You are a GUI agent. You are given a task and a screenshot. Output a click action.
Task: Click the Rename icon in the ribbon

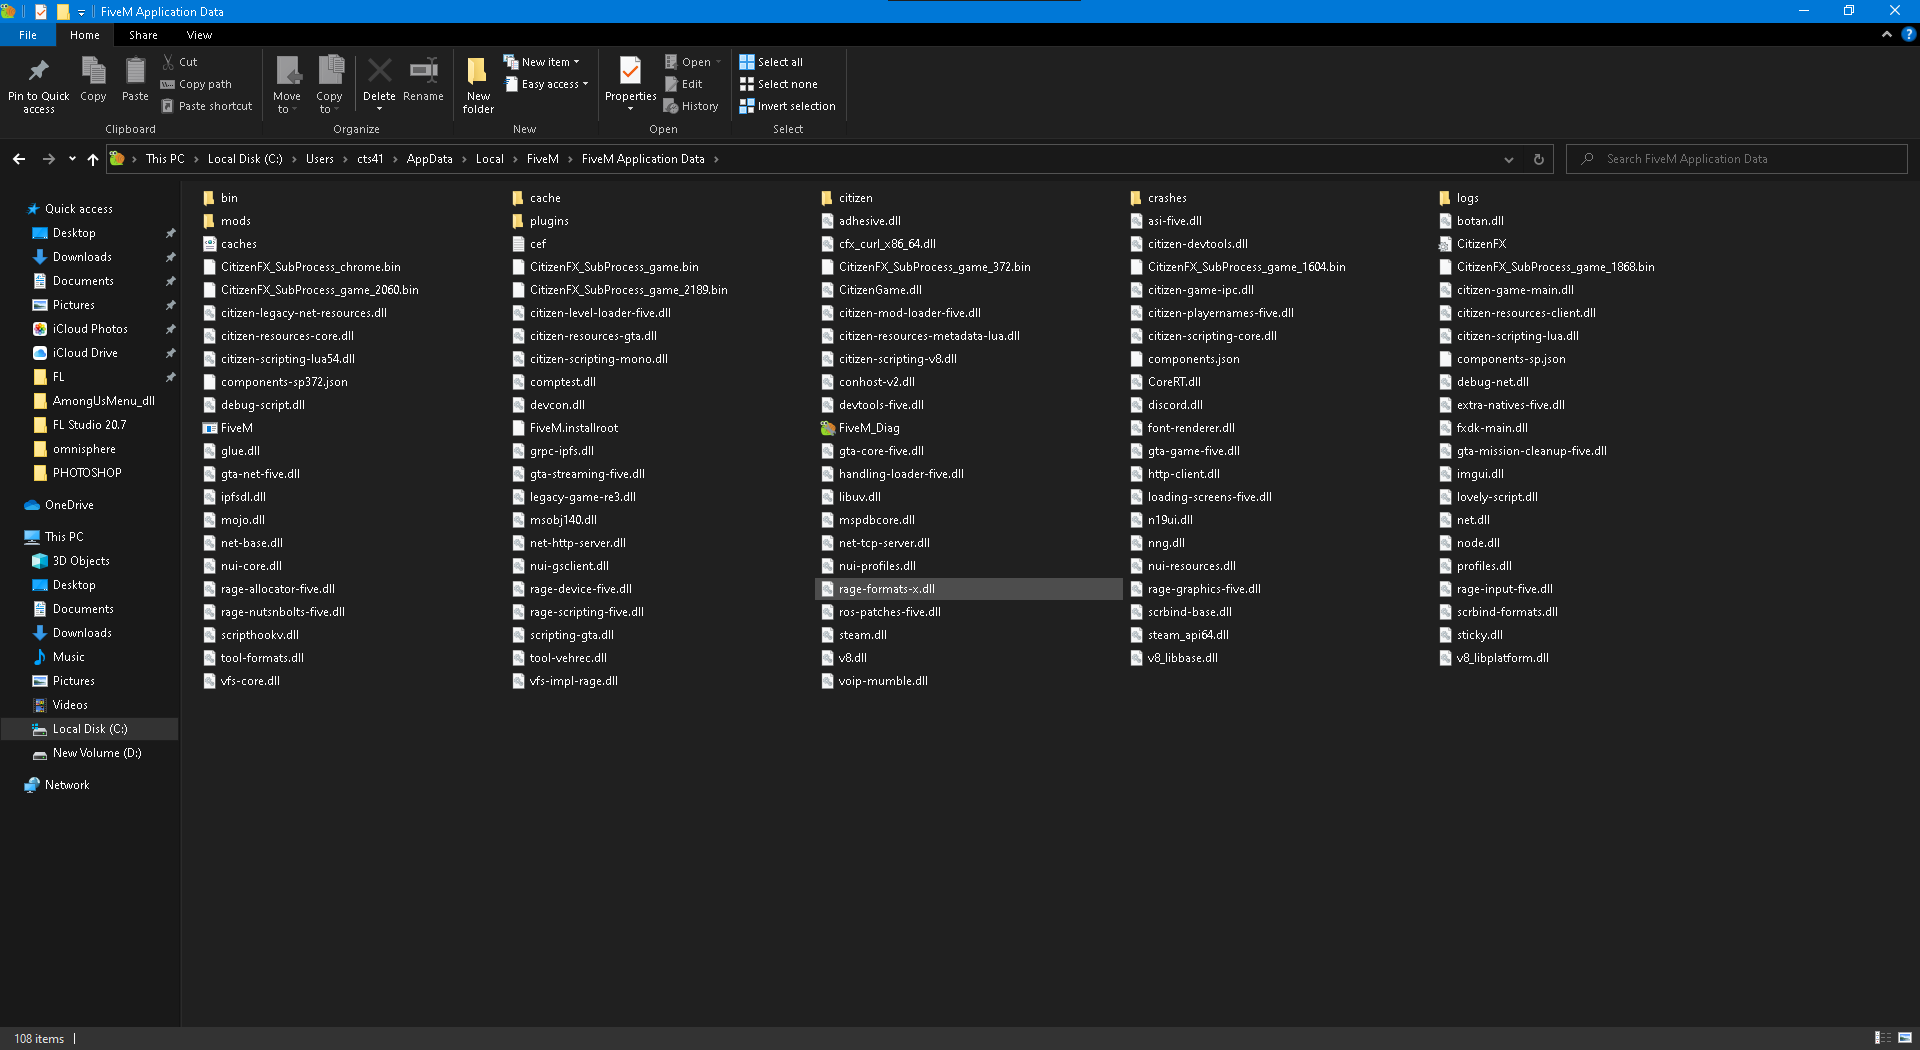[423, 72]
